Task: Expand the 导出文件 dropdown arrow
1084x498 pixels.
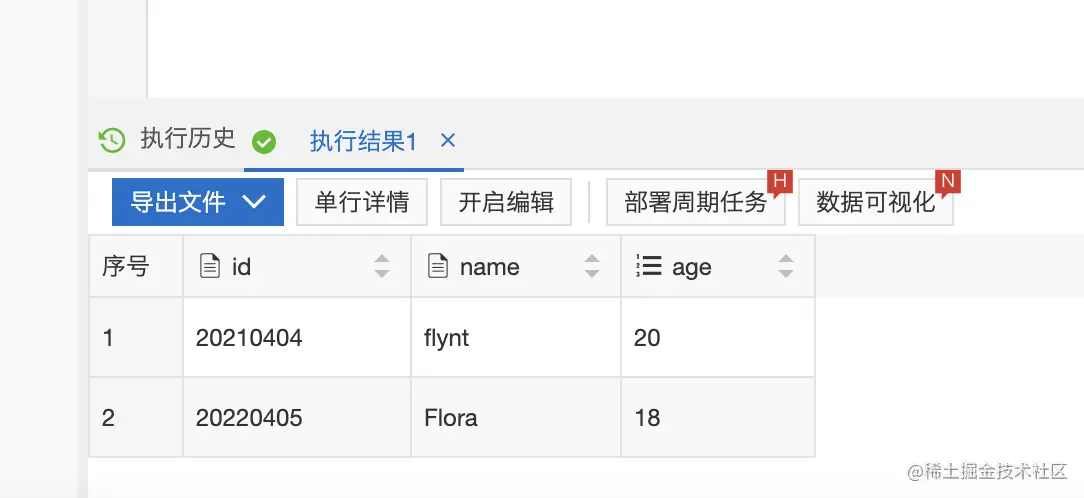Action: (254, 202)
